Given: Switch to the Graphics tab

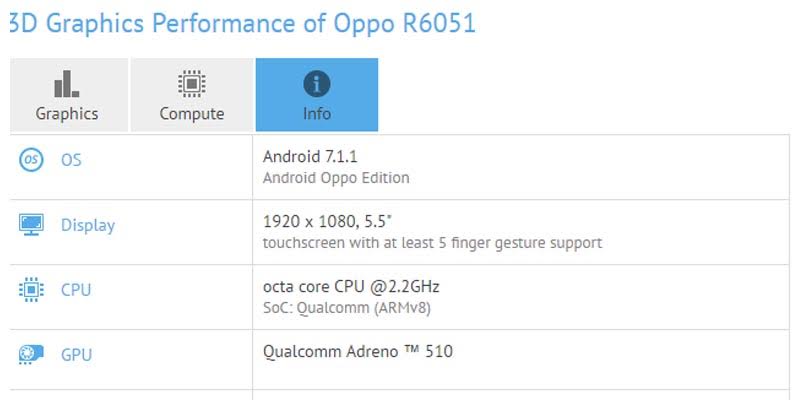Looking at the screenshot, I should pyautogui.click(x=68, y=113).
